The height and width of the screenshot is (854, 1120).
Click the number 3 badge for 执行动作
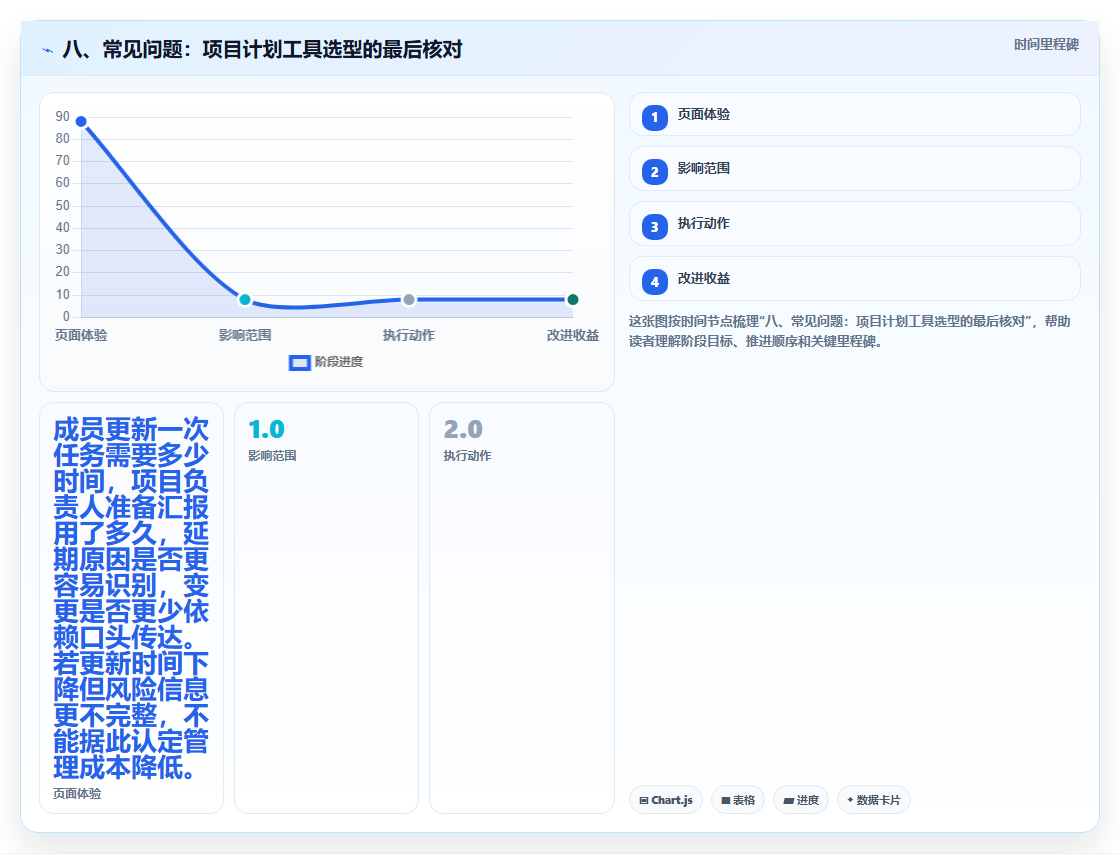654,226
